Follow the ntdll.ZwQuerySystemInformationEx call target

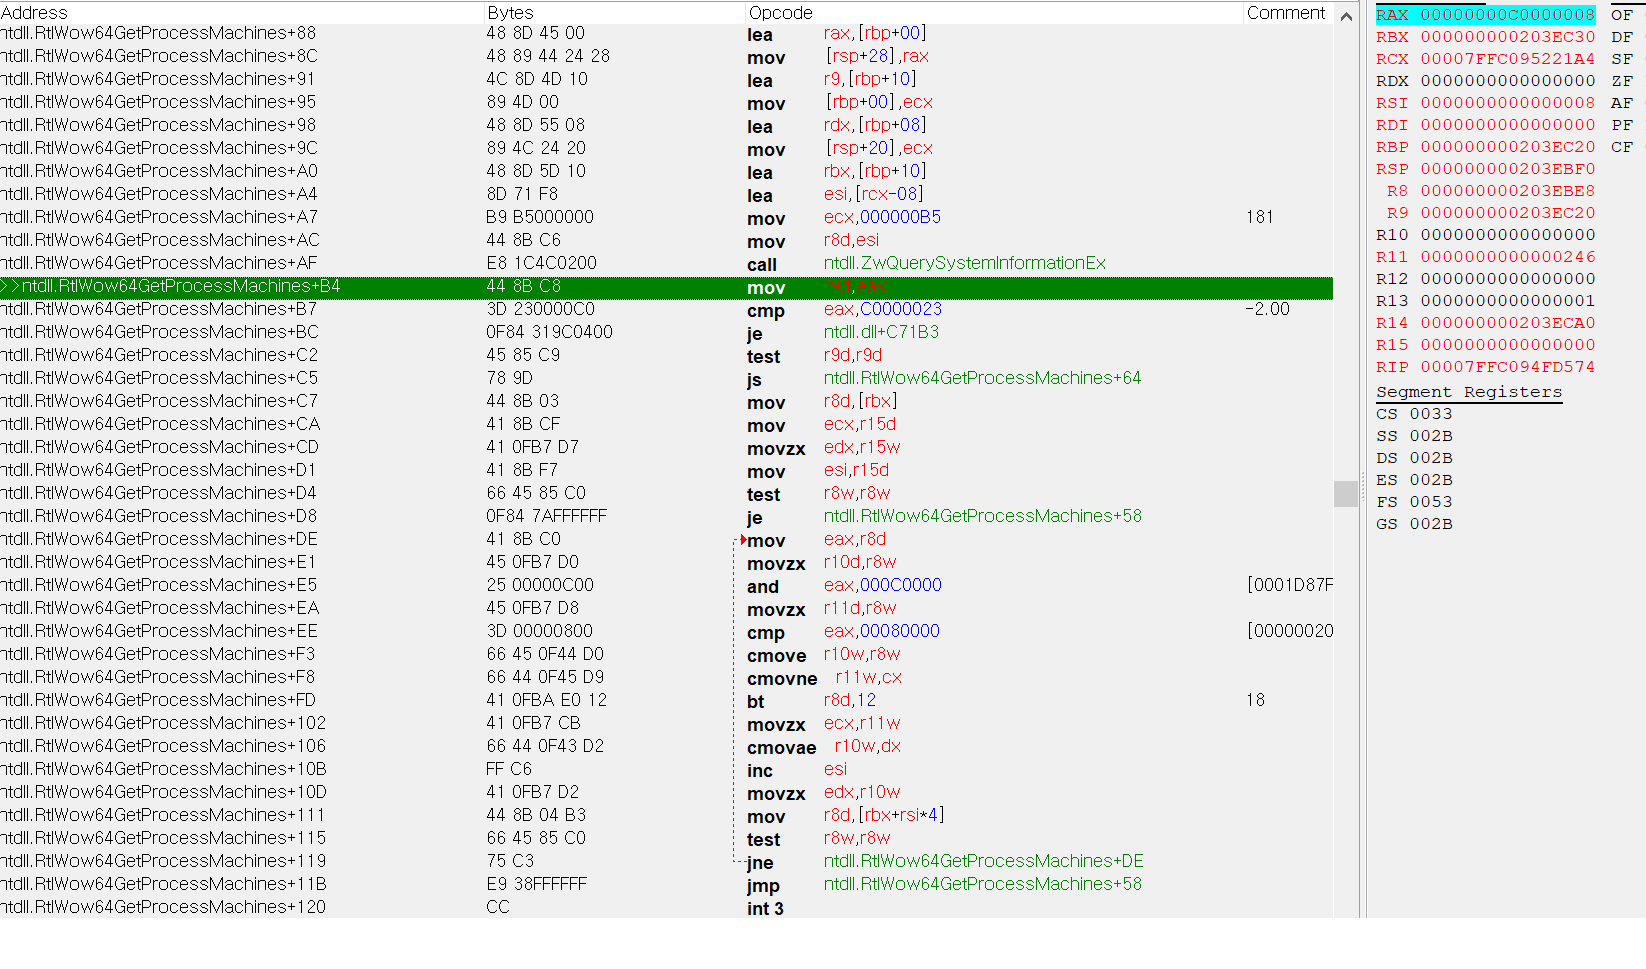tap(964, 263)
